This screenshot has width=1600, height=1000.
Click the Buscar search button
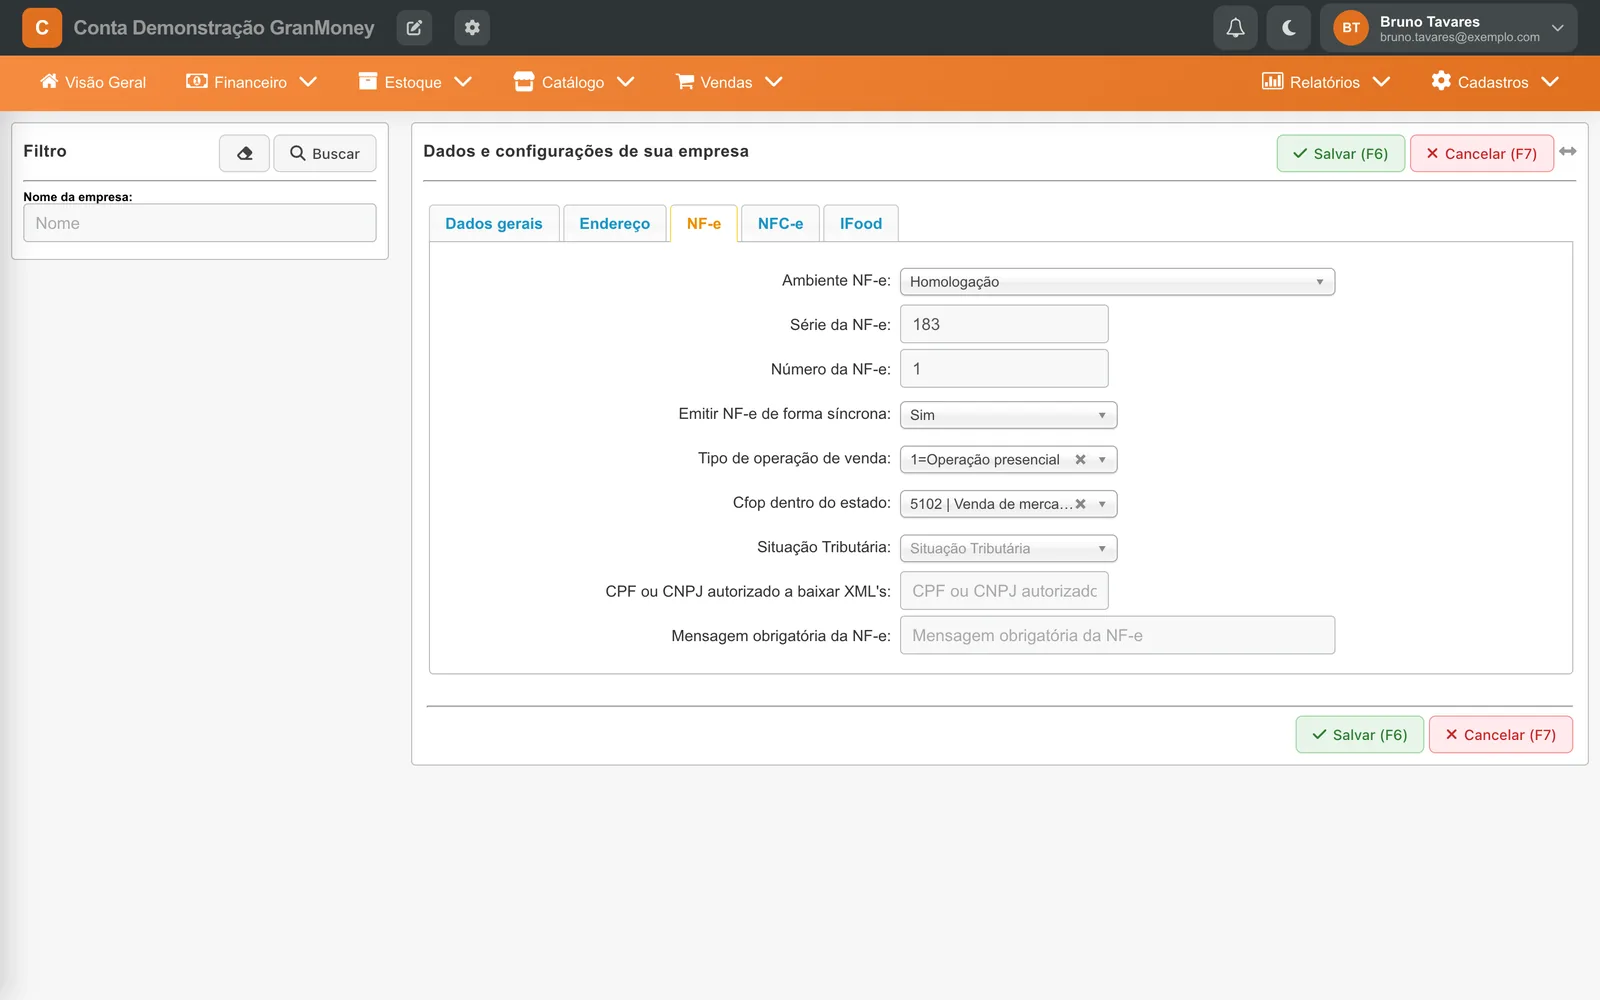[325, 153]
